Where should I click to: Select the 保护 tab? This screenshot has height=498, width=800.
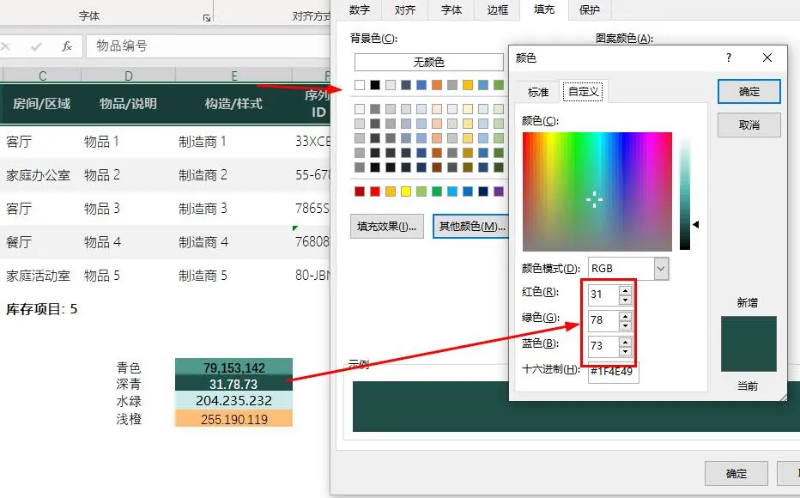(590, 10)
